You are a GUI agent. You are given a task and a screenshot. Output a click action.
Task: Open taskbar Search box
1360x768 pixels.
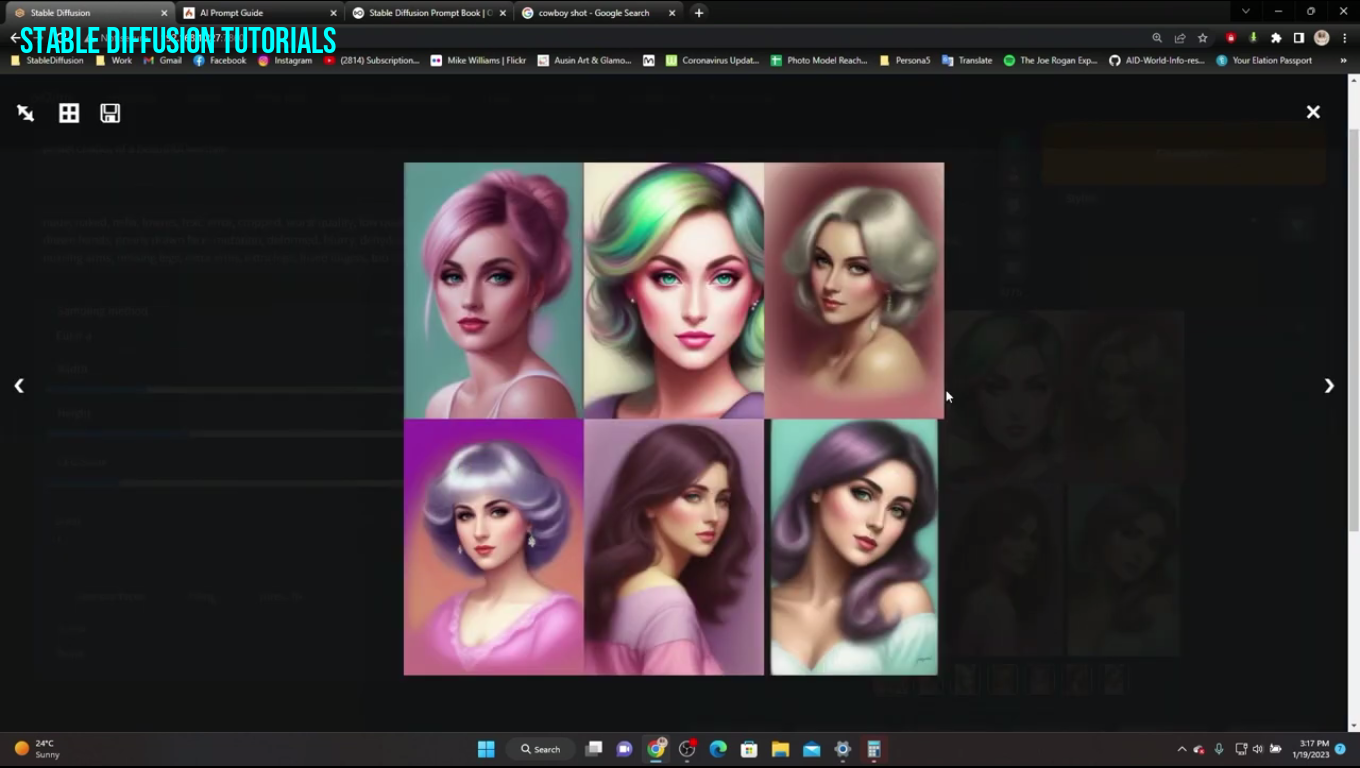(540, 749)
